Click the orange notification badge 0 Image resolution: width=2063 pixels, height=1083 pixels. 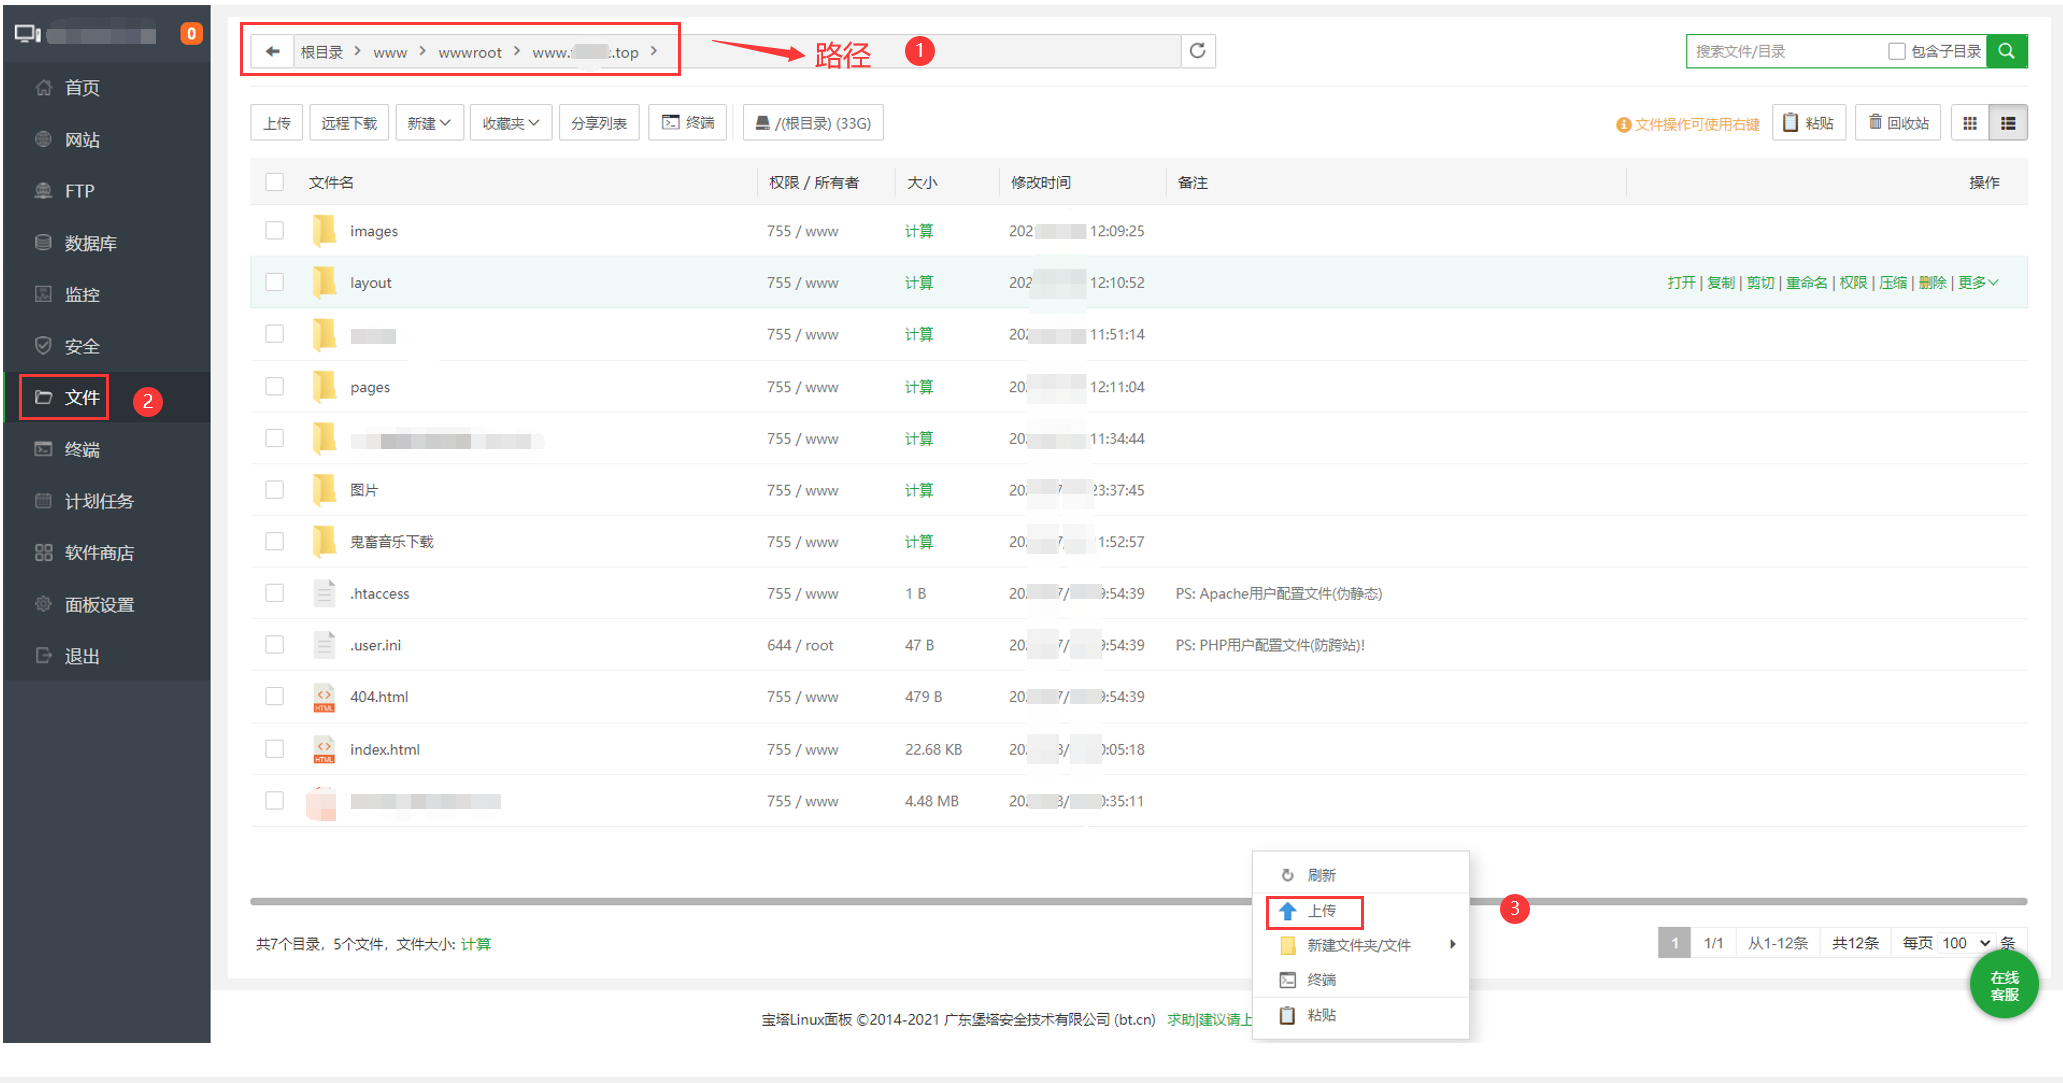pos(191,33)
